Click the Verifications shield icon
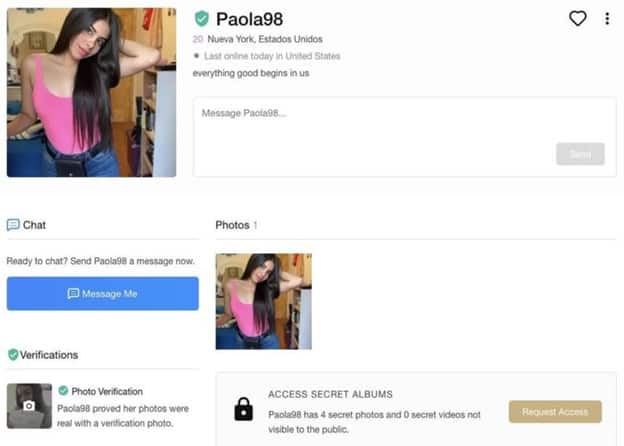Viewport: 624px width, 446px height. 13,354
